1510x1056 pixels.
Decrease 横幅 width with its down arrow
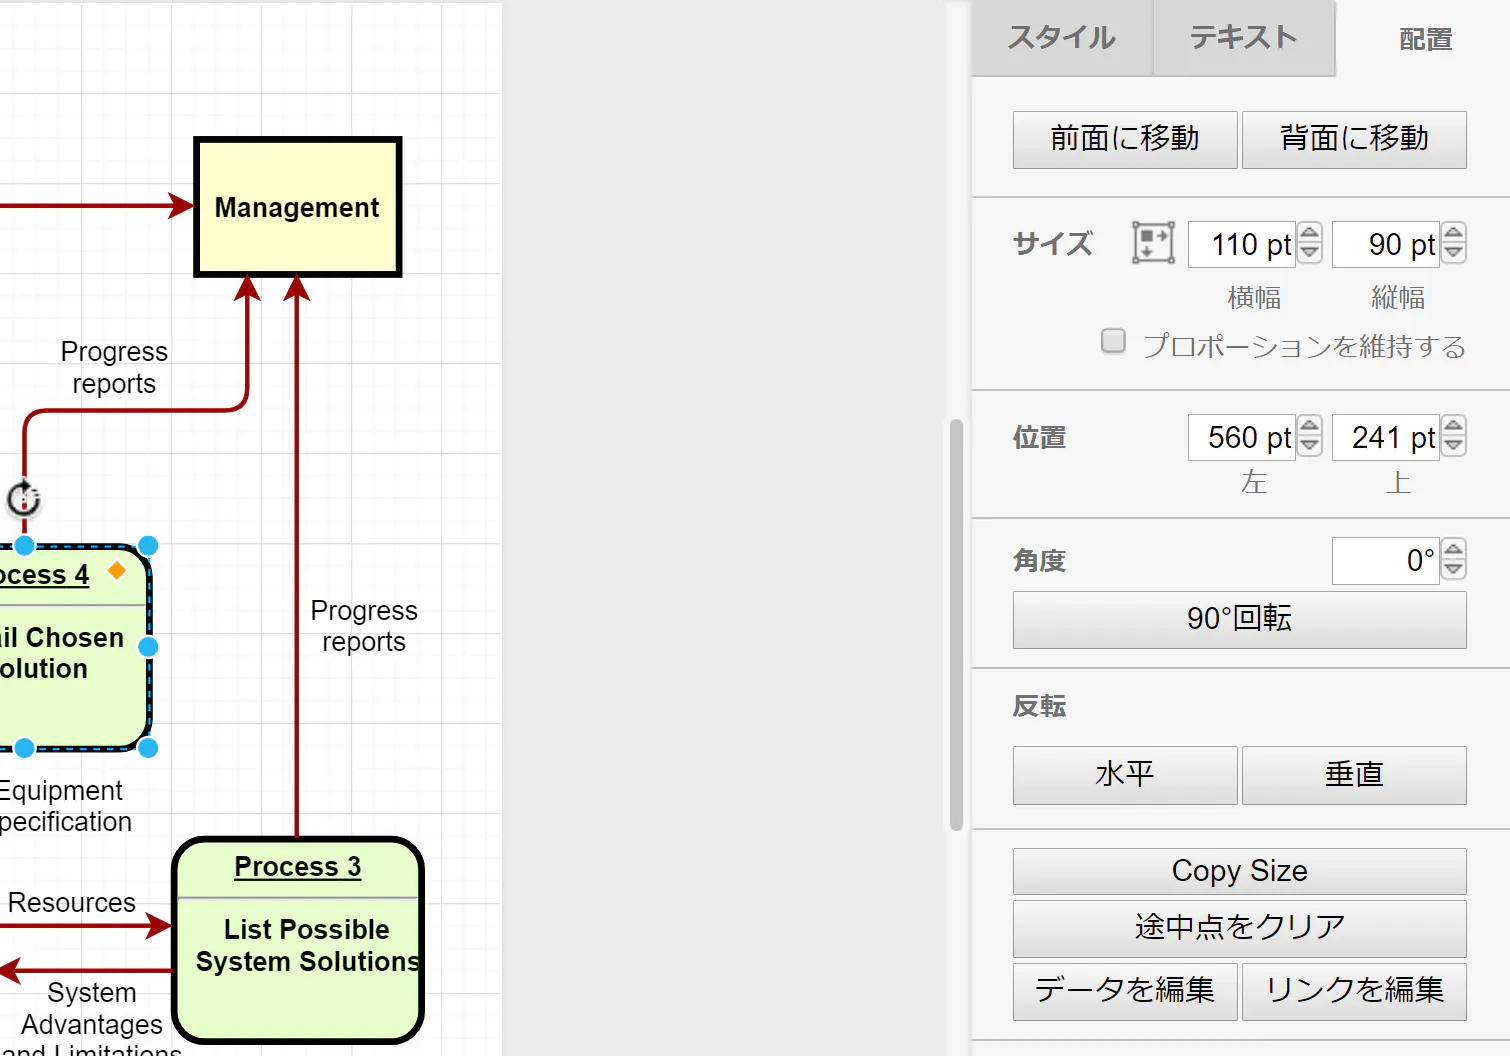coord(1309,254)
